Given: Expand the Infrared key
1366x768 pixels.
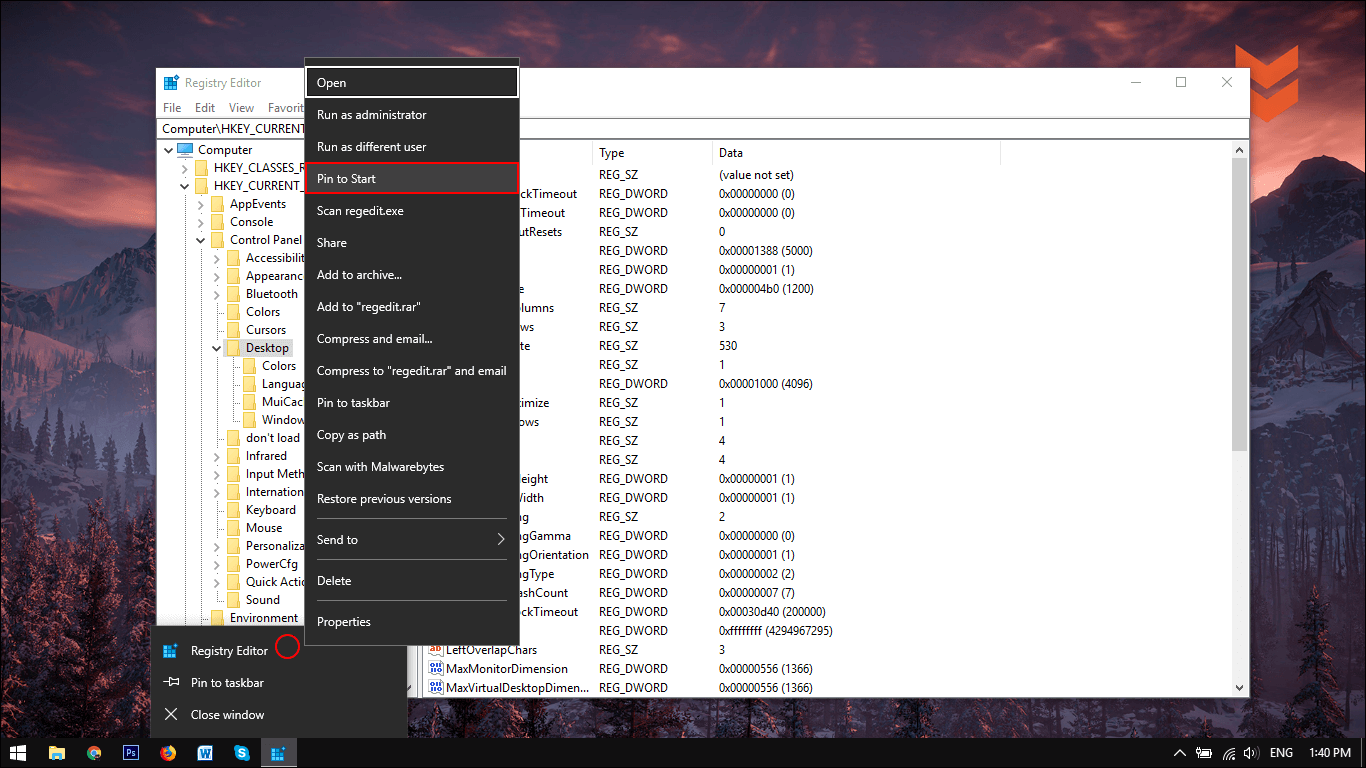Looking at the screenshot, I should [x=217, y=456].
